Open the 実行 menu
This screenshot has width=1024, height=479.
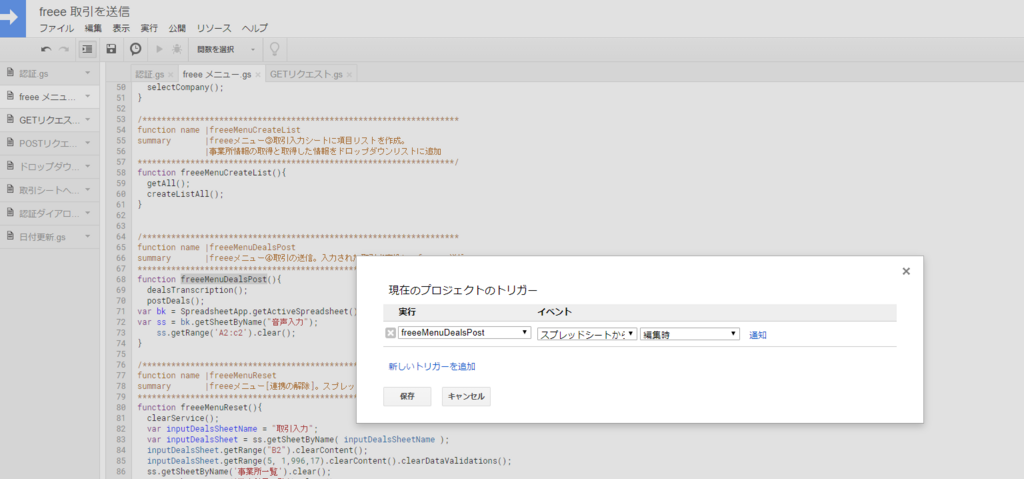pos(149,28)
